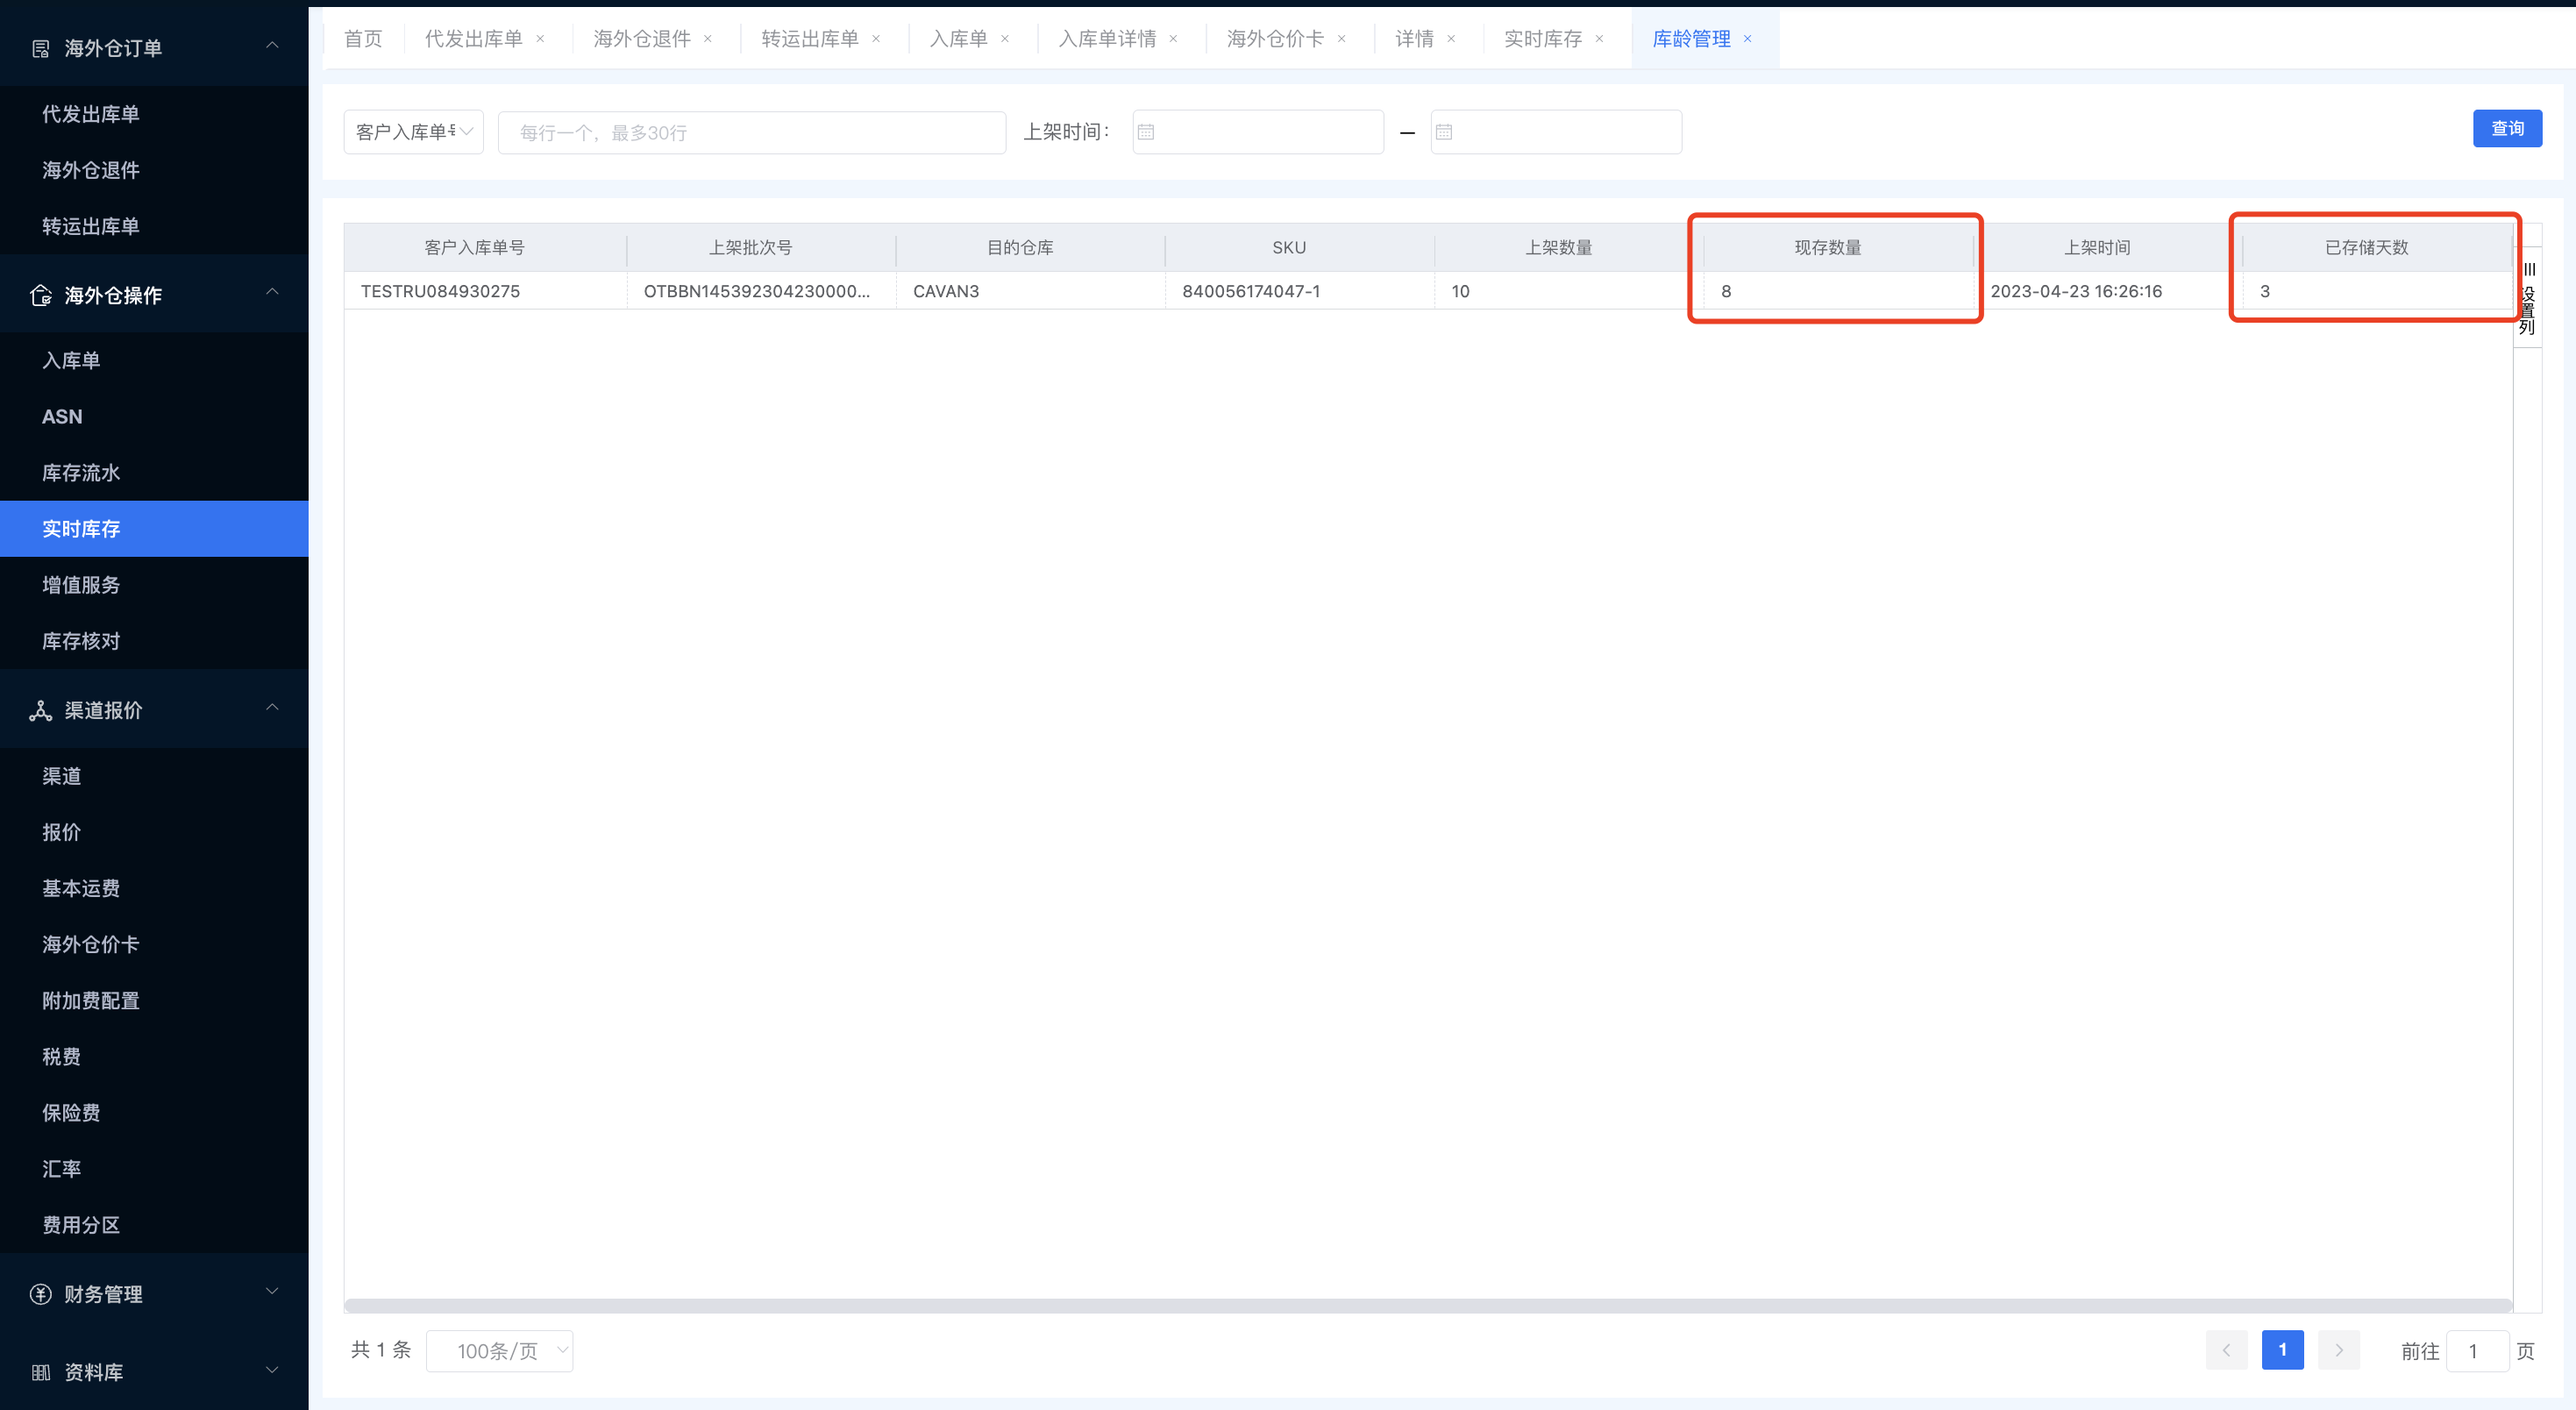Screen dimensions: 2576x1410
Task: Close the 海外仓价卡 tab
Action: pyautogui.click(x=1342, y=39)
